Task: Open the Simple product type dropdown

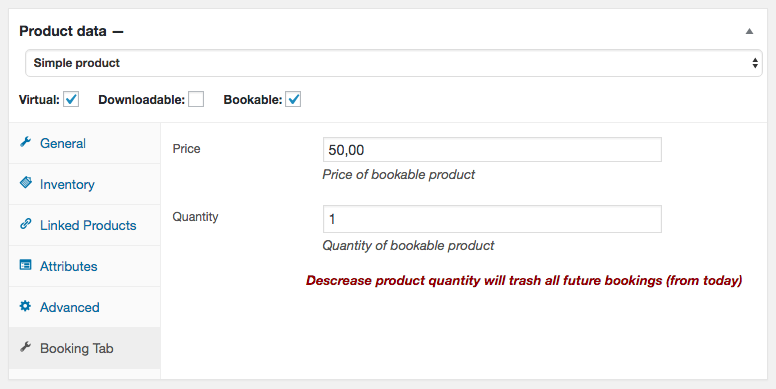Action: click(393, 63)
